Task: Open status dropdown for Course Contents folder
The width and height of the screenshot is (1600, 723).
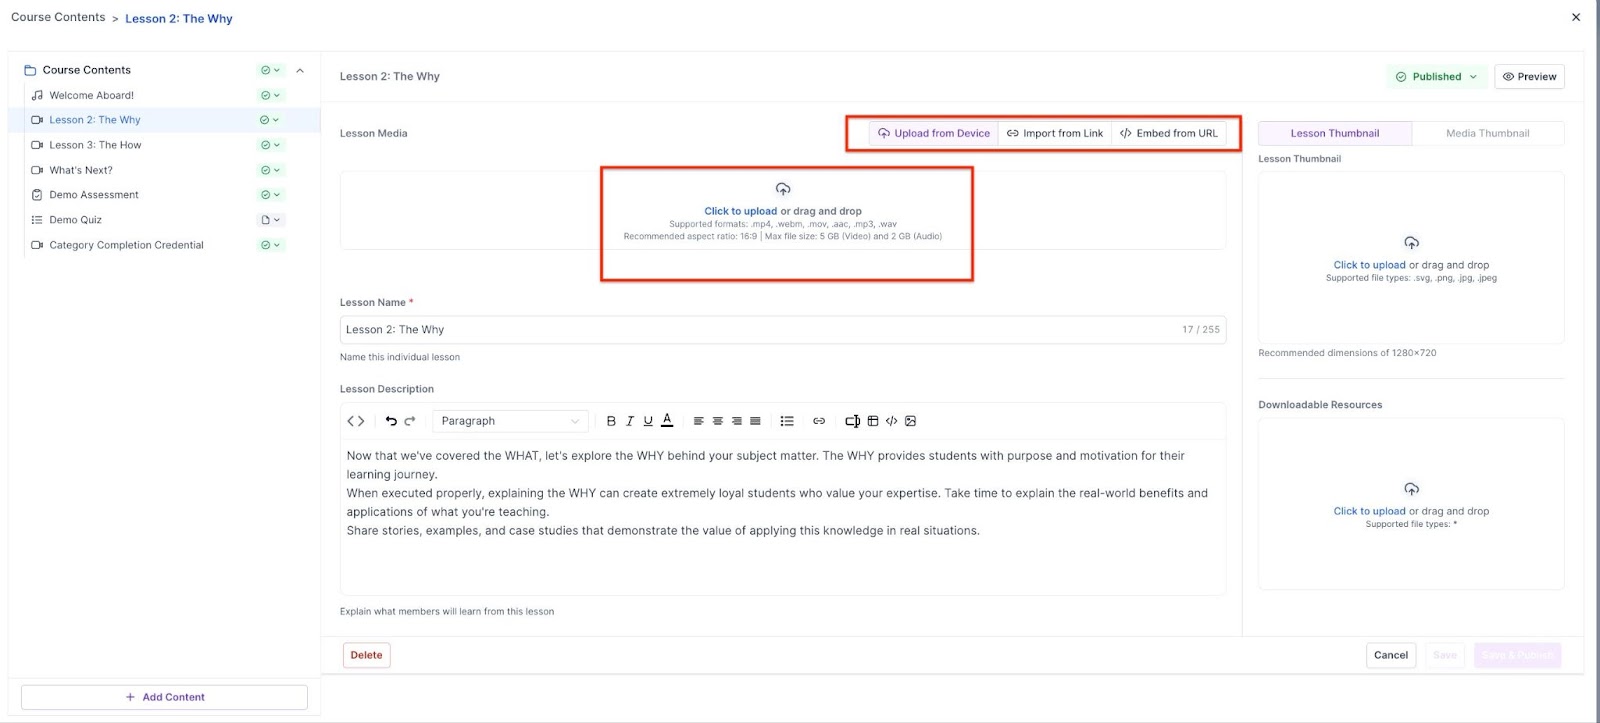Action: [270, 71]
